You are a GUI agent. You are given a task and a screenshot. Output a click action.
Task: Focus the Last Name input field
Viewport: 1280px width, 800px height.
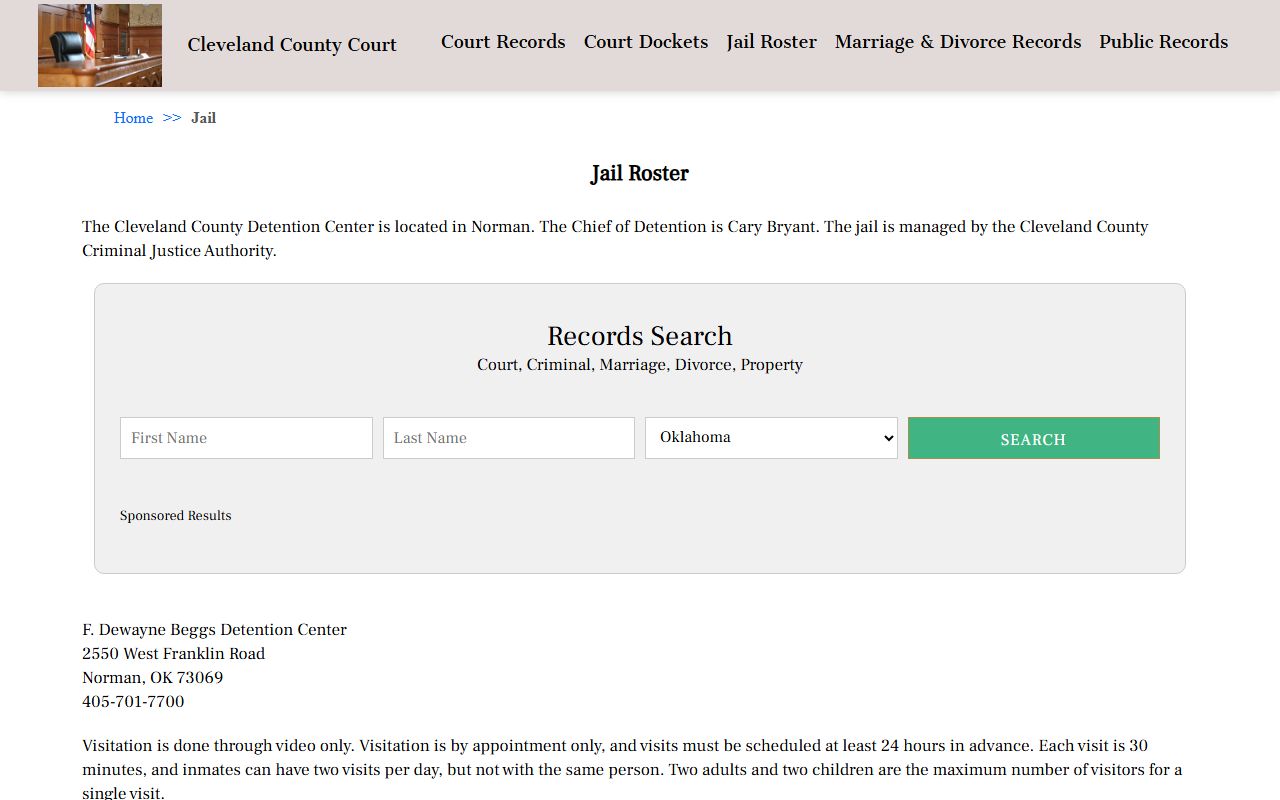(x=509, y=438)
